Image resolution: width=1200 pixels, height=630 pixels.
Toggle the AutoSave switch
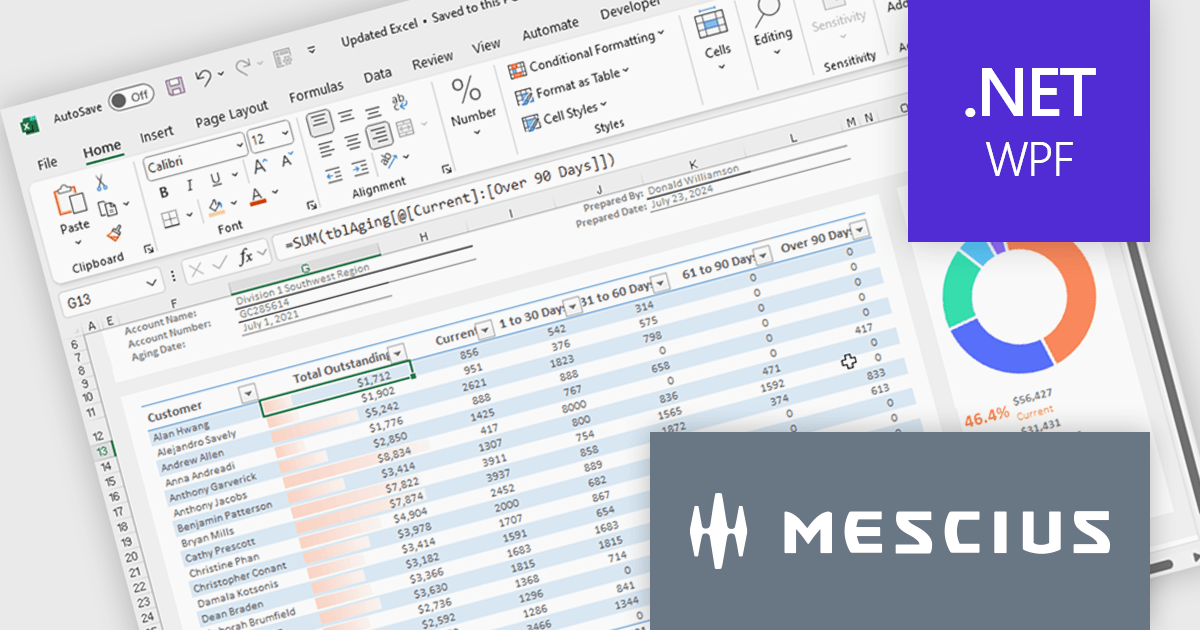point(133,97)
